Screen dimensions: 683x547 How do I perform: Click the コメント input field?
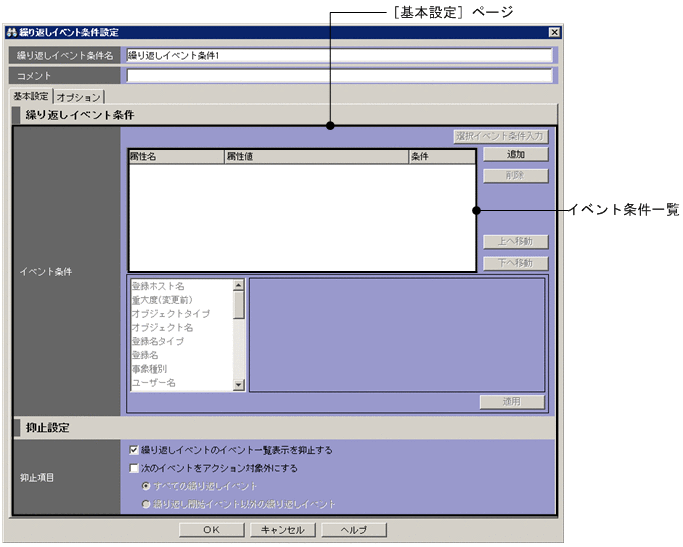(339, 75)
